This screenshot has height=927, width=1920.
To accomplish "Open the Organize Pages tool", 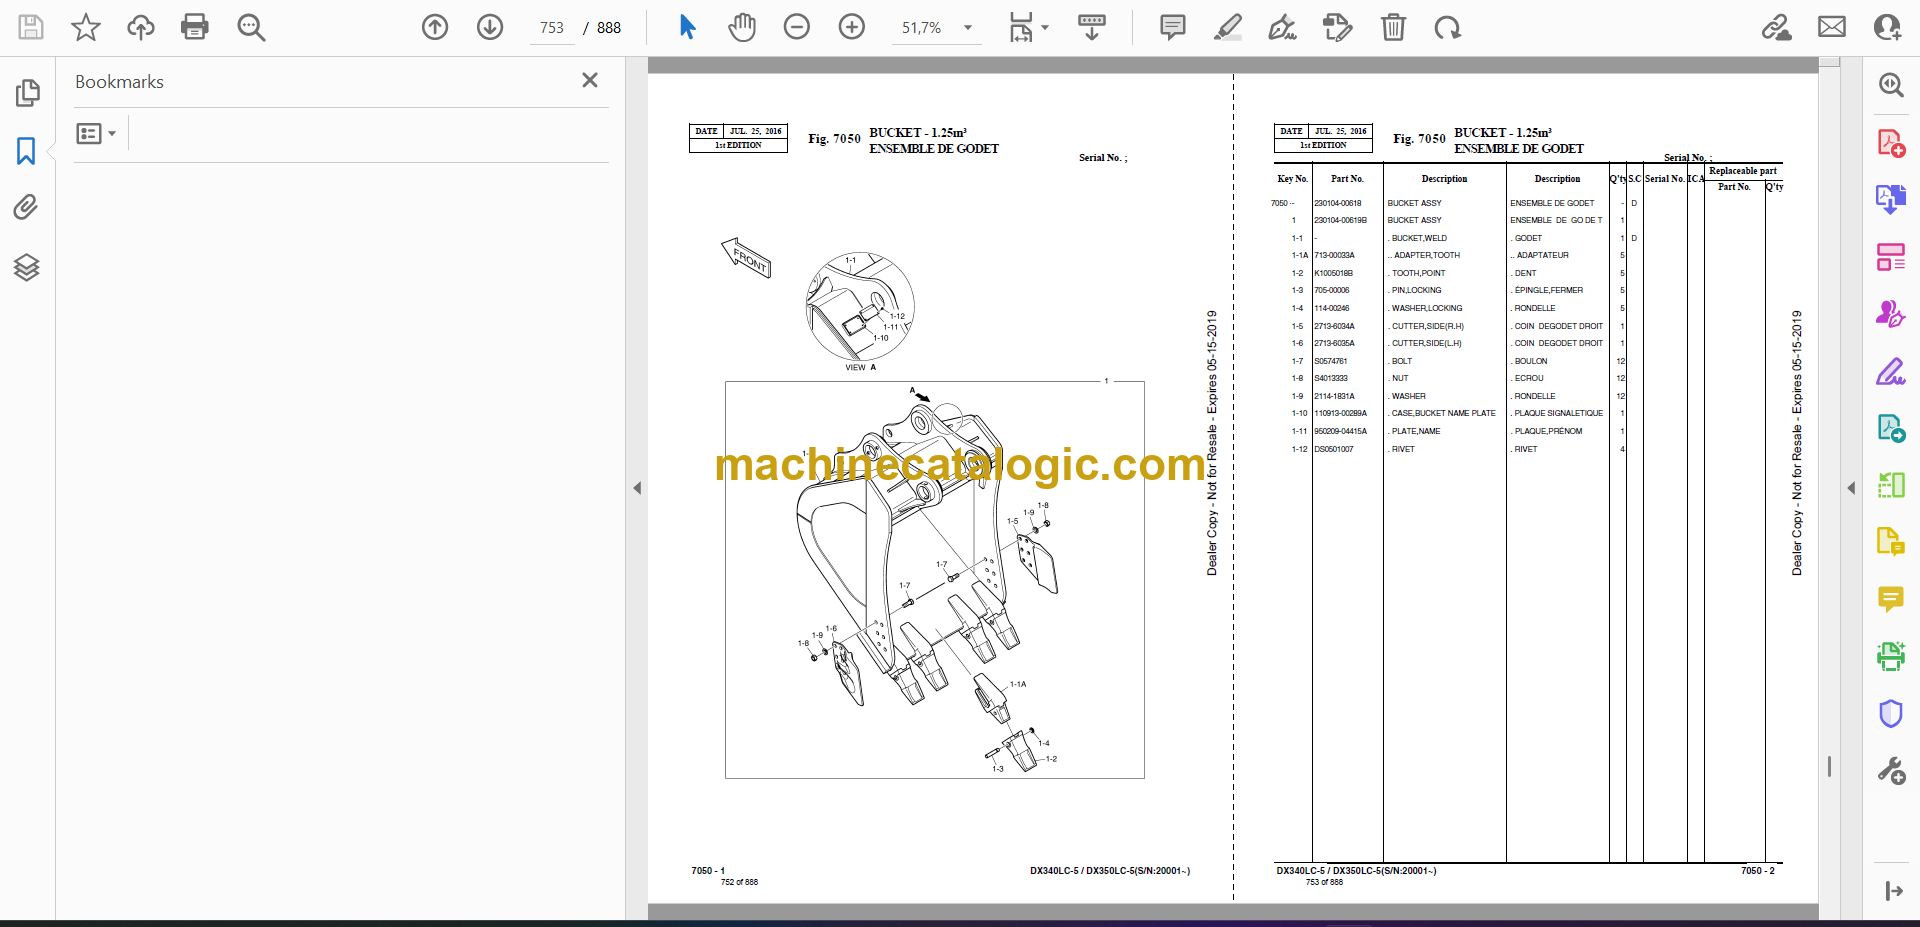I will (1891, 257).
